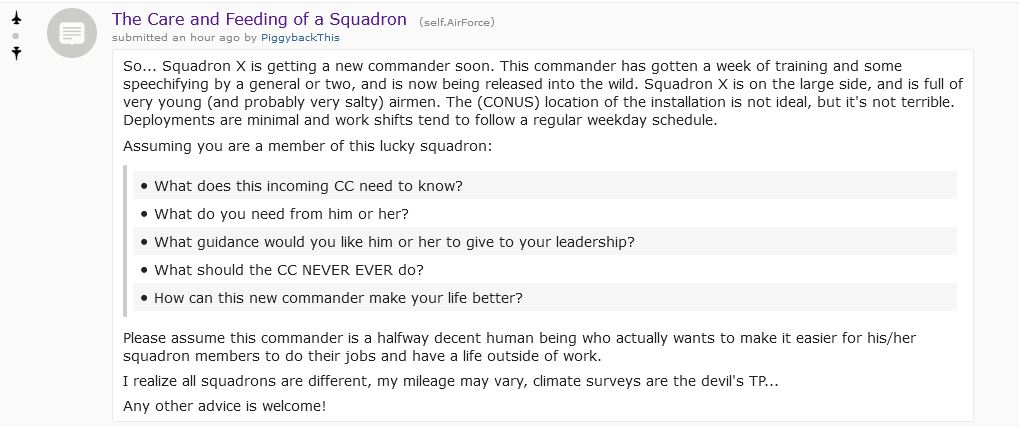The height and width of the screenshot is (427, 1019).
Task: Click the "Assuming you are a member" line
Action: point(307,146)
